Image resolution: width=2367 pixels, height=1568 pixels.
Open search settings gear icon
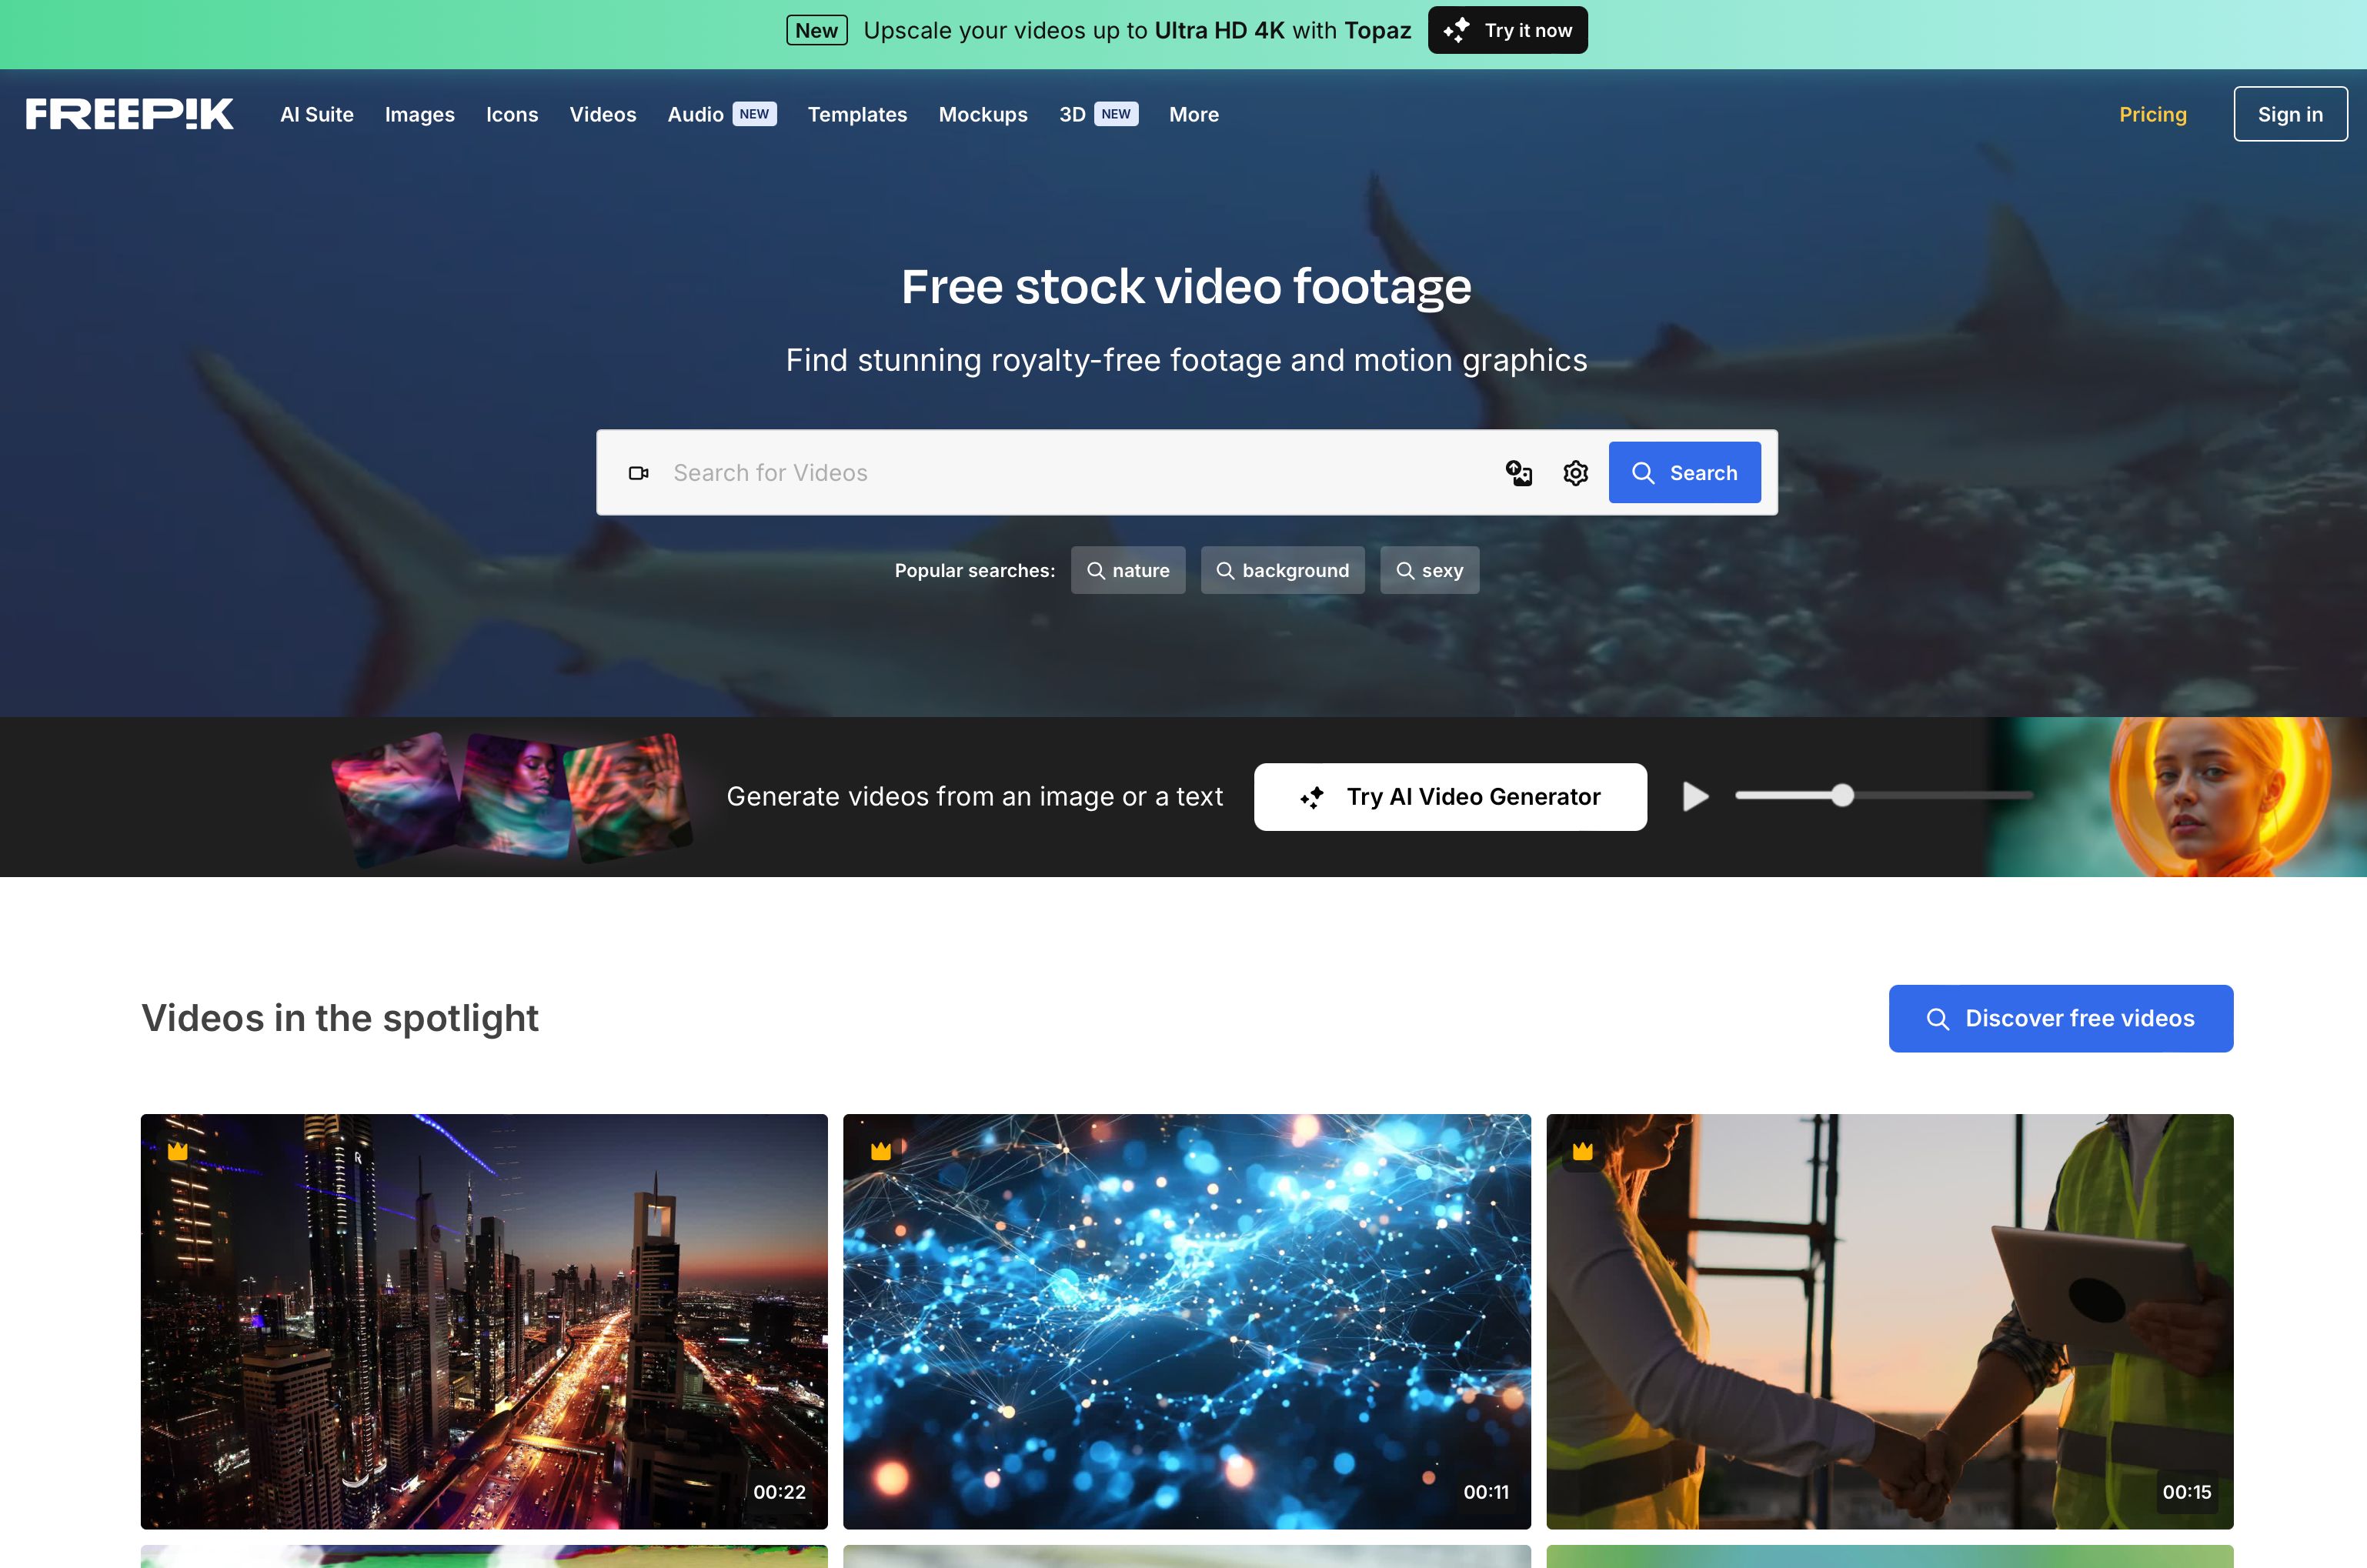tap(1575, 473)
